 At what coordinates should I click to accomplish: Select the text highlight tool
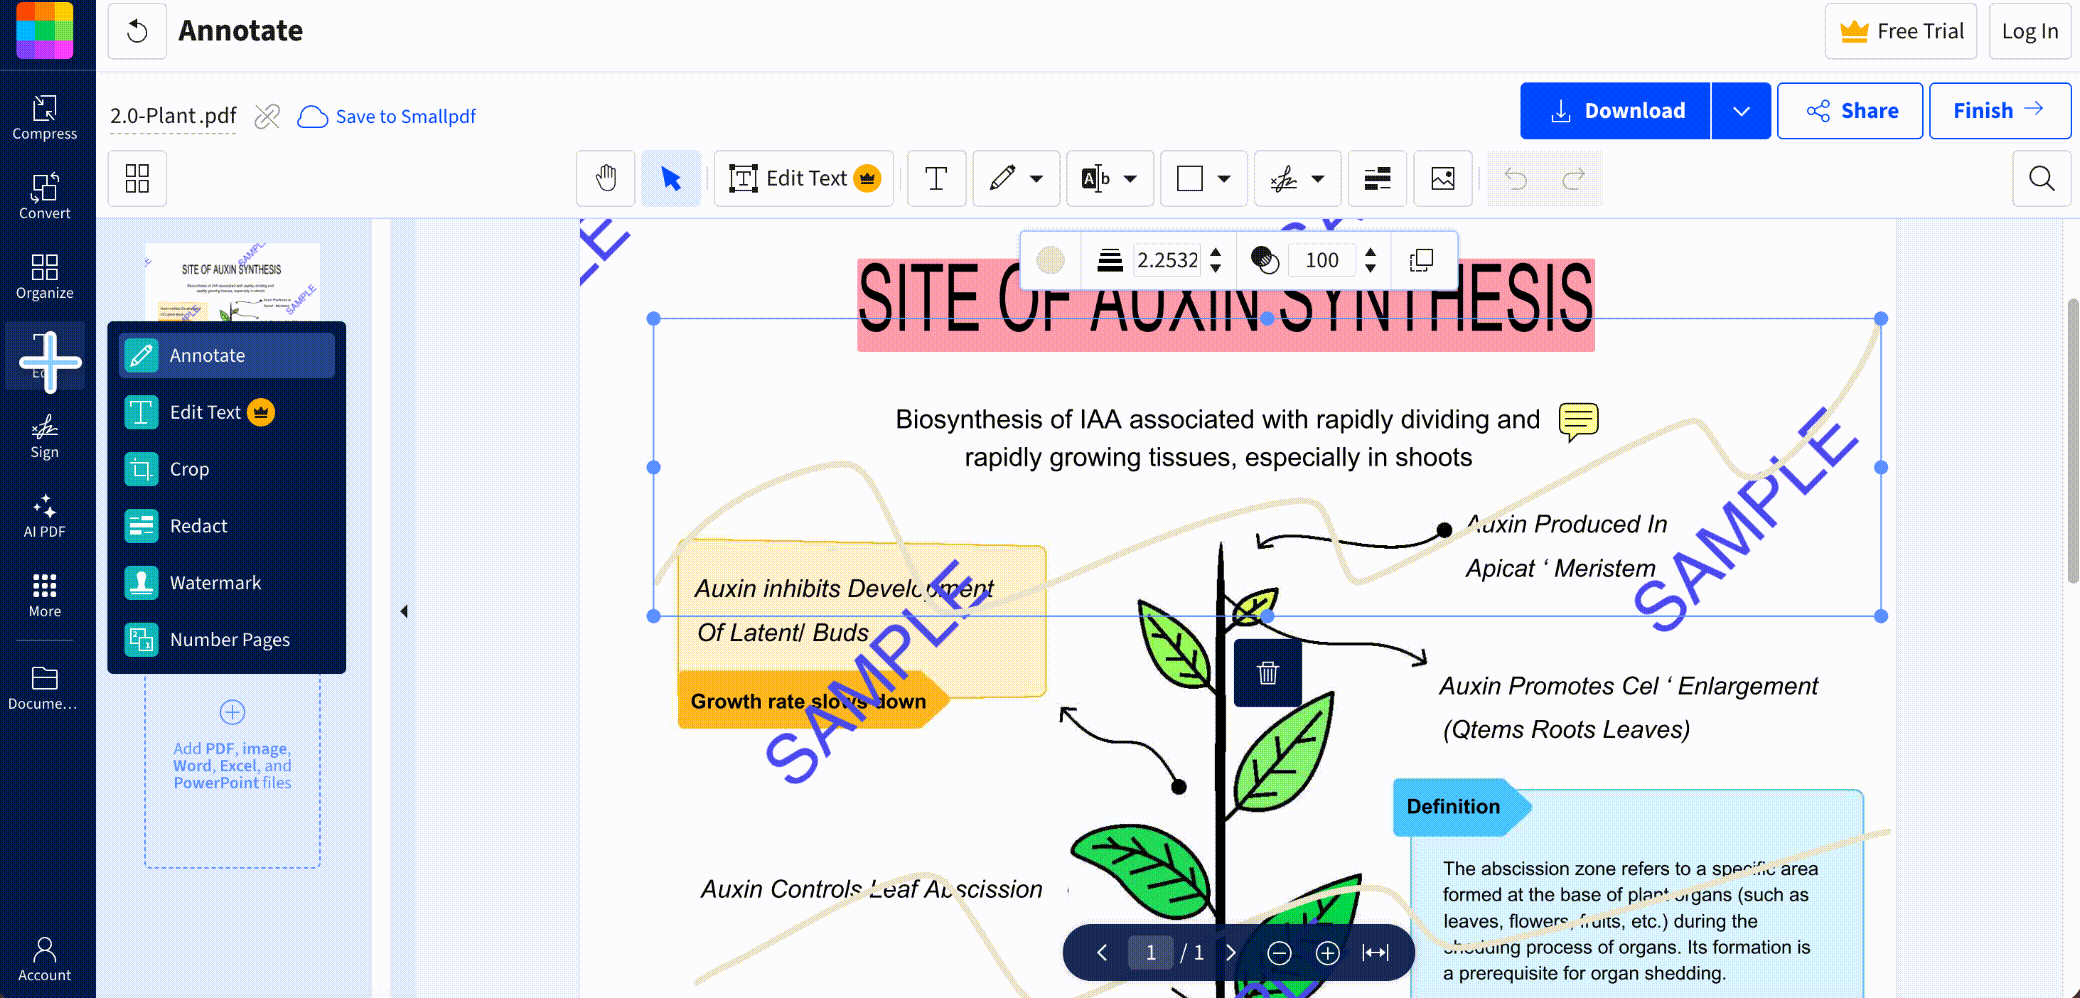click(1096, 178)
